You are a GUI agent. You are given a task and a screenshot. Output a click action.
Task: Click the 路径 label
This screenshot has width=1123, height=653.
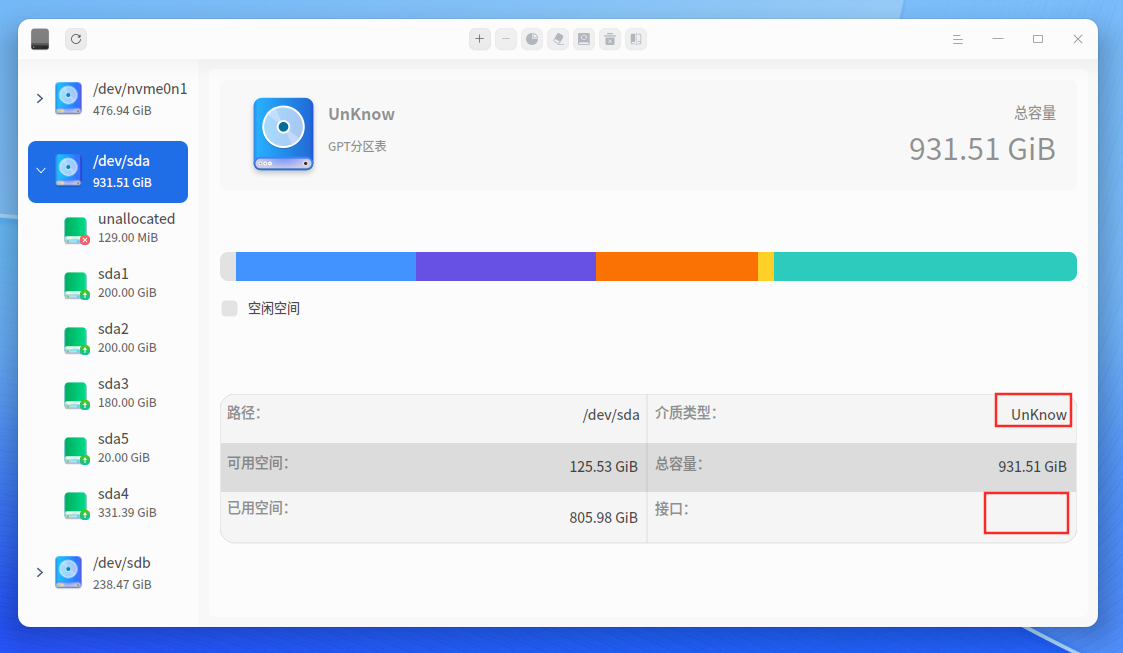[244, 413]
